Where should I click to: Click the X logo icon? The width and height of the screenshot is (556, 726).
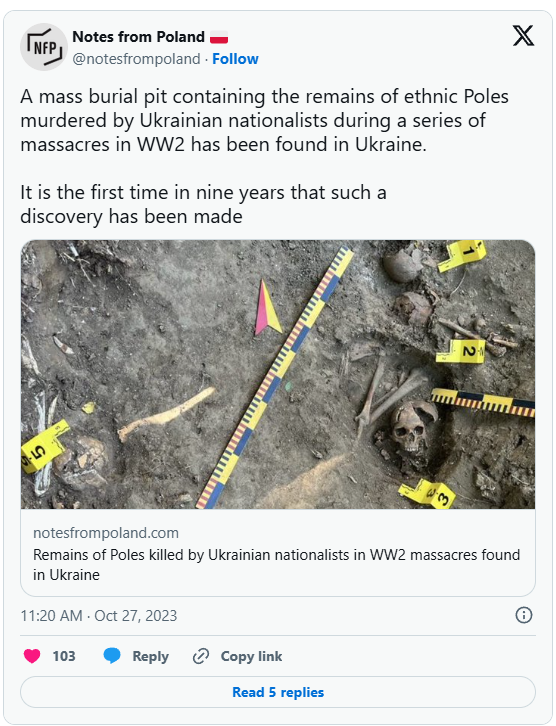click(523, 36)
